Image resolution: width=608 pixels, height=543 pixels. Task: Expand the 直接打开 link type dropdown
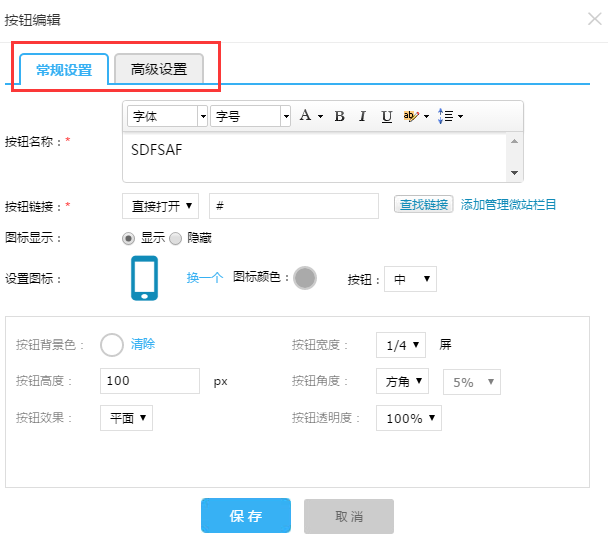pos(160,205)
